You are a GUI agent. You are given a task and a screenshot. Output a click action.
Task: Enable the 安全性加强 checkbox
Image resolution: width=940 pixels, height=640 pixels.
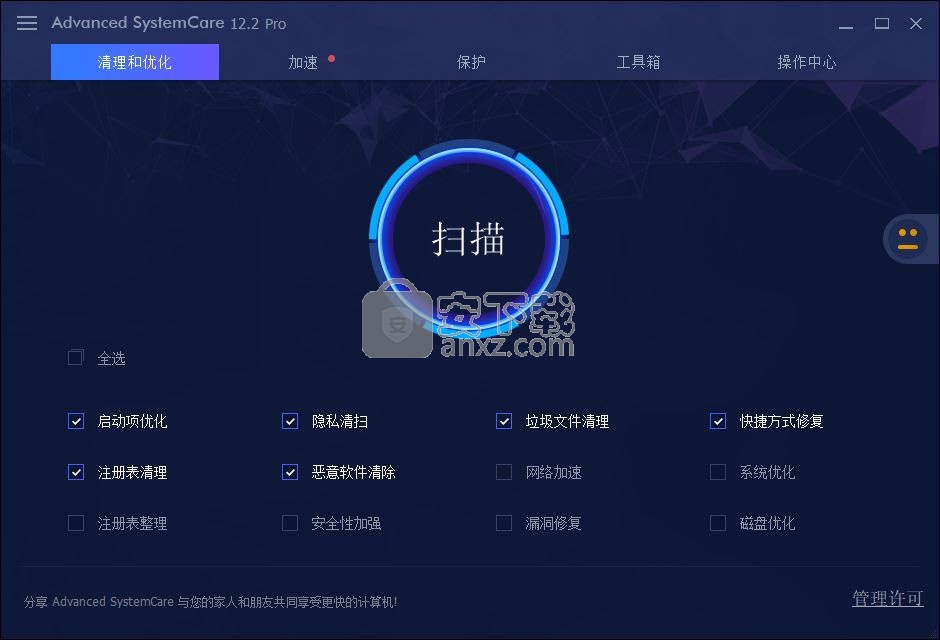point(290,523)
